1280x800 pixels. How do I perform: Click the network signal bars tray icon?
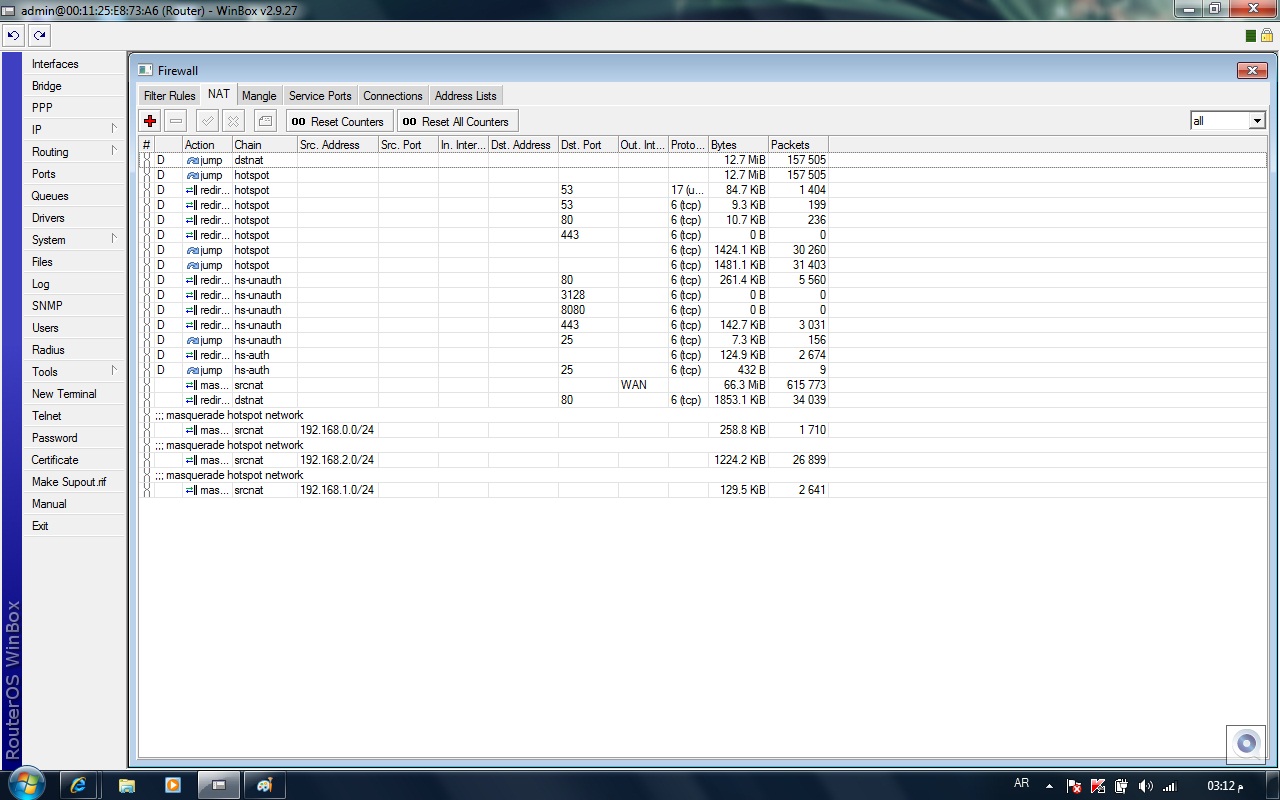tap(1169, 786)
